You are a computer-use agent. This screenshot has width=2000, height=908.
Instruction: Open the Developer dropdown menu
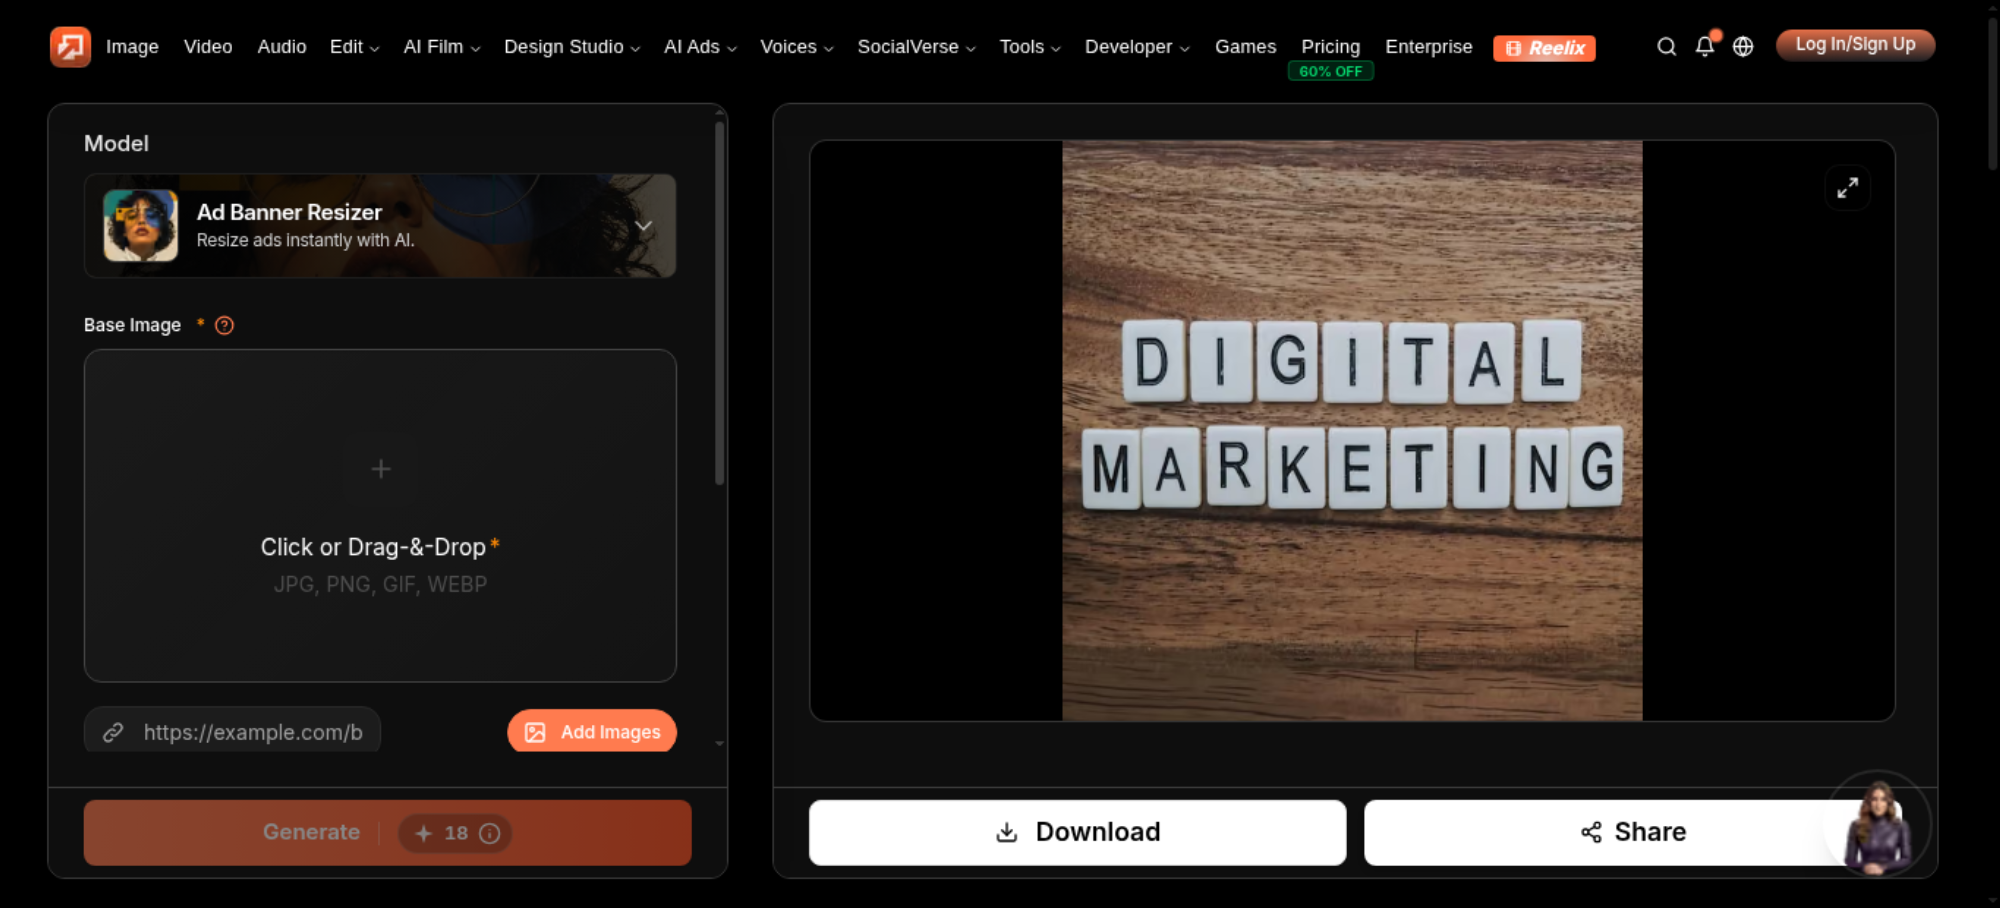pyautogui.click(x=1137, y=47)
